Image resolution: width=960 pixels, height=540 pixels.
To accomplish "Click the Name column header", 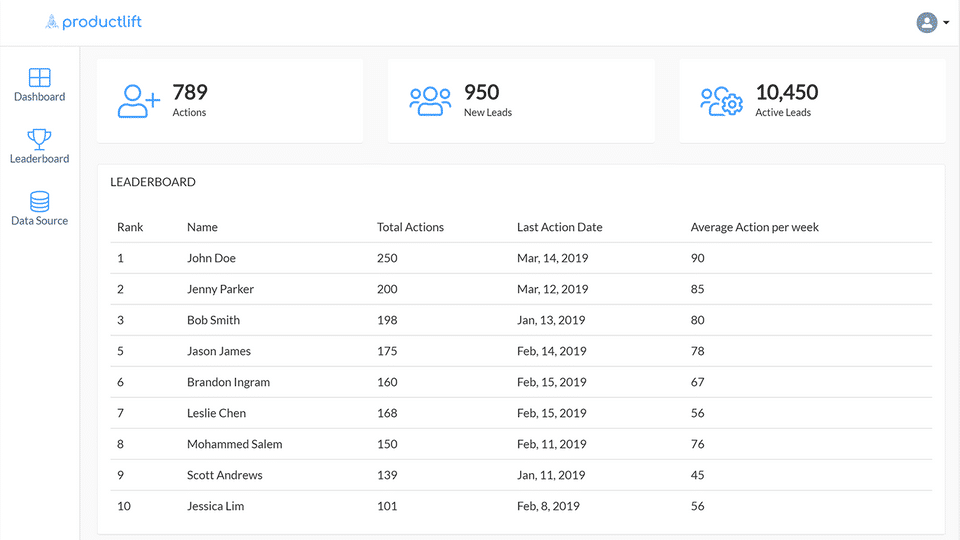I will tap(202, 227).
